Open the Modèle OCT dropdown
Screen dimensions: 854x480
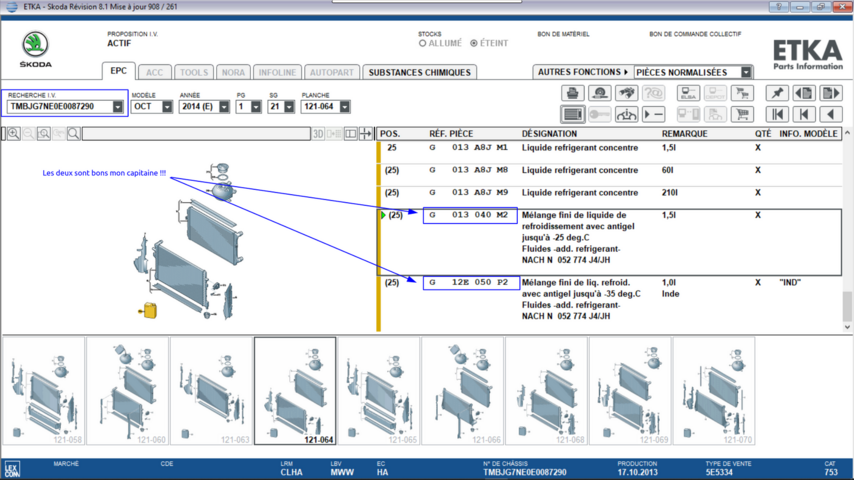[x=167, y=107]
